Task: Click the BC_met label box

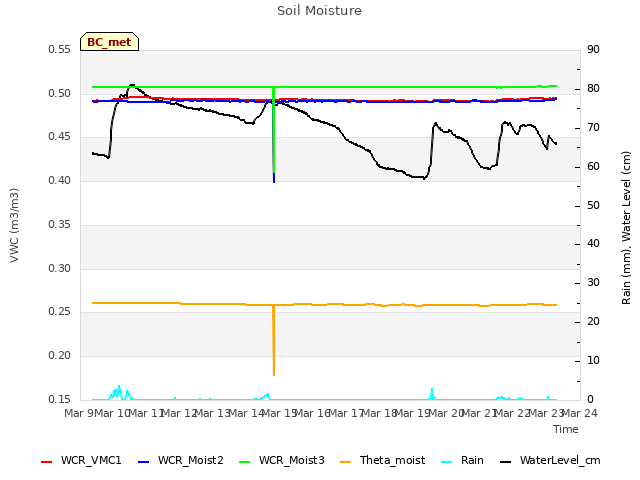Action: (109, 42)
